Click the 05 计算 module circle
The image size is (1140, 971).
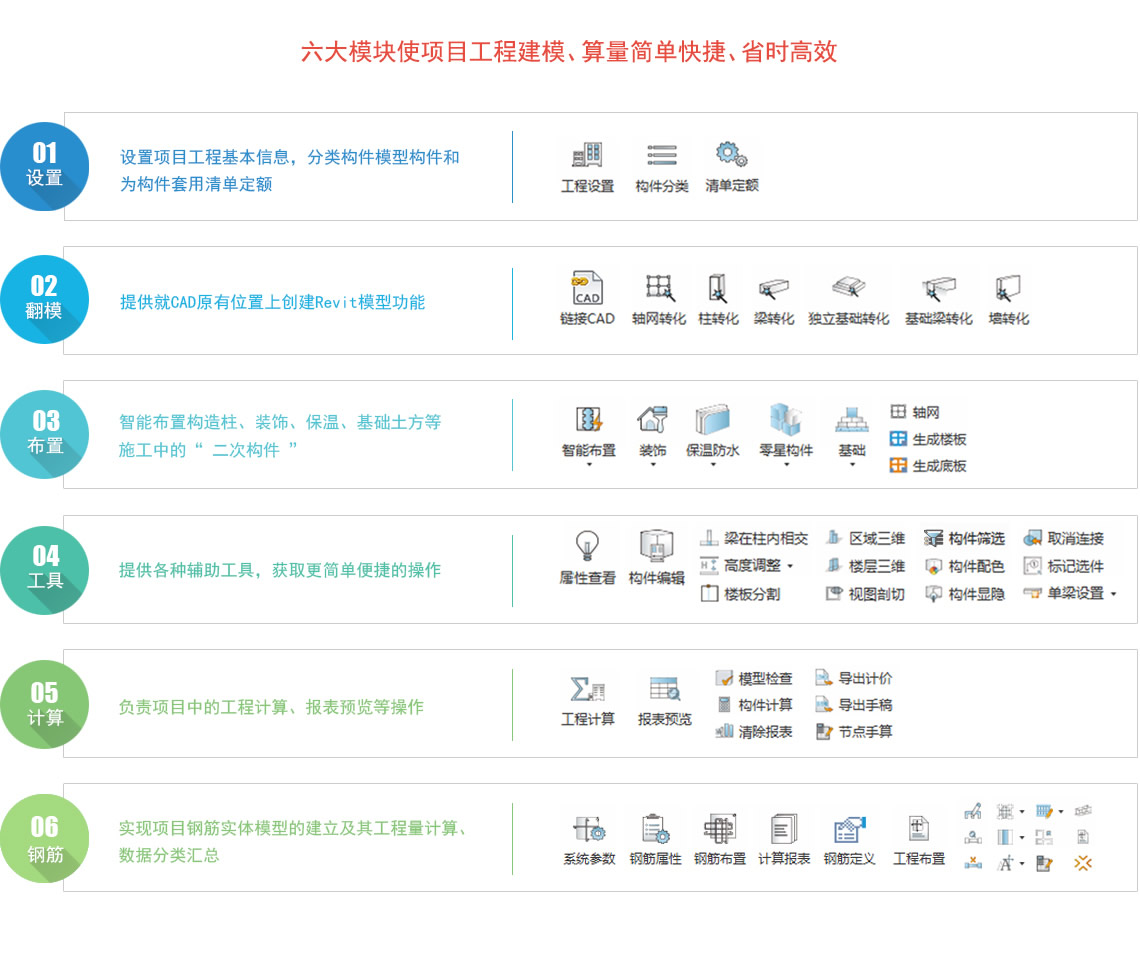point(44,705)
